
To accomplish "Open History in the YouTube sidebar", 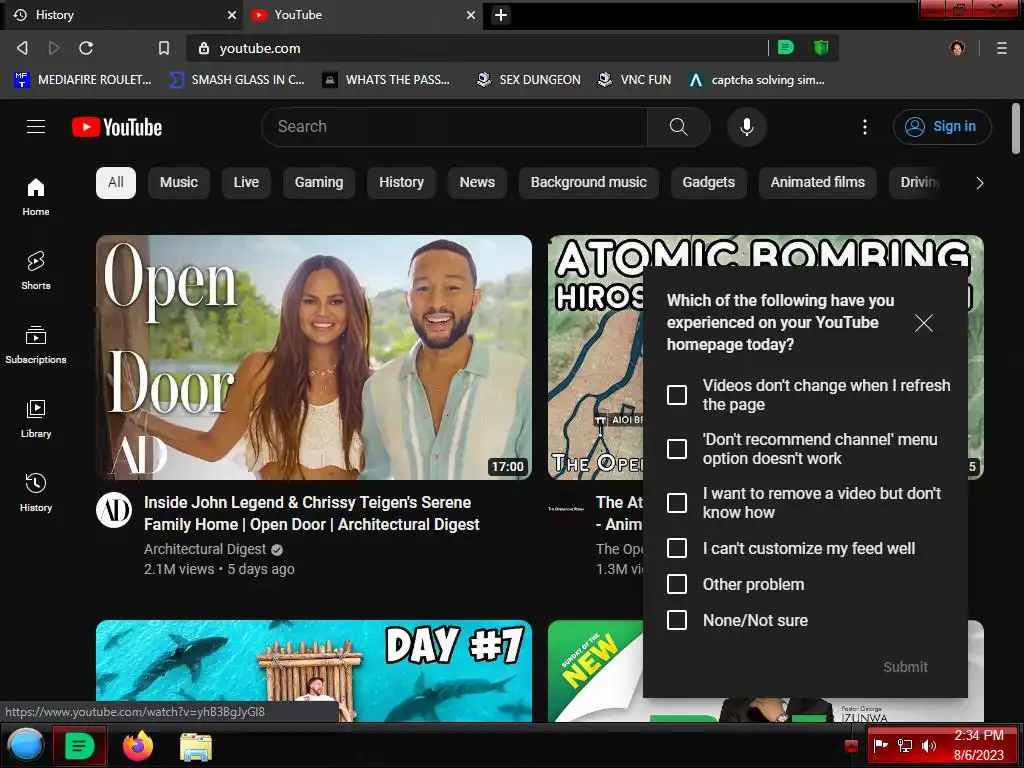I will click(x=36, y=492).
